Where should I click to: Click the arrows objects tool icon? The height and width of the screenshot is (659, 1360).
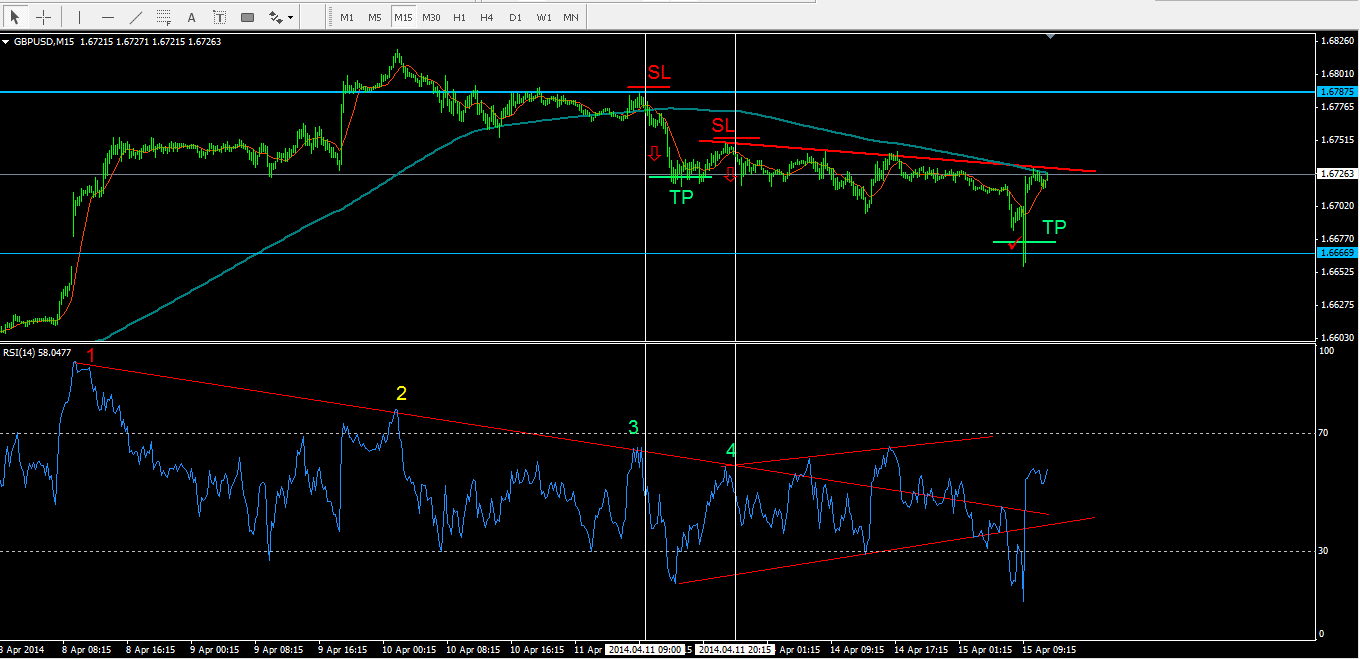(x=274, y=17)
